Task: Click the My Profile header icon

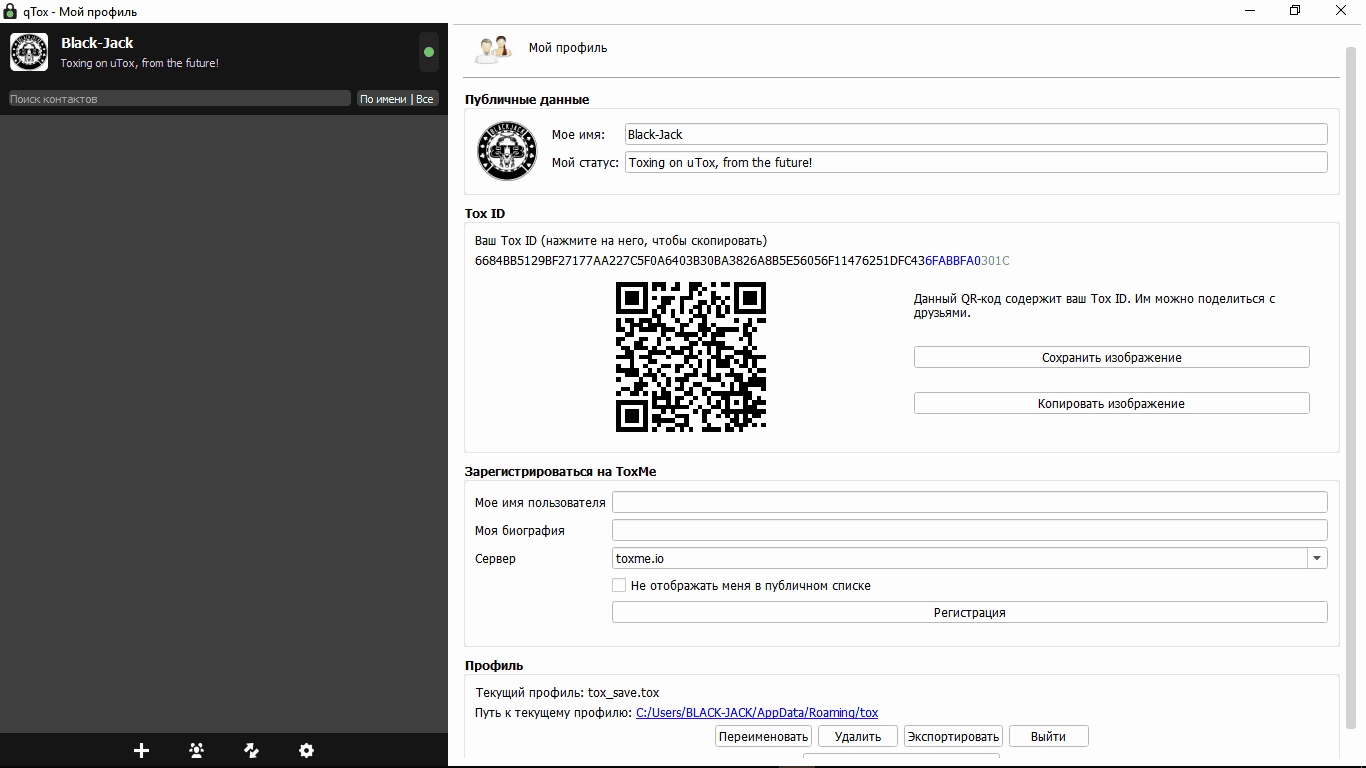Action: (493, 48)
